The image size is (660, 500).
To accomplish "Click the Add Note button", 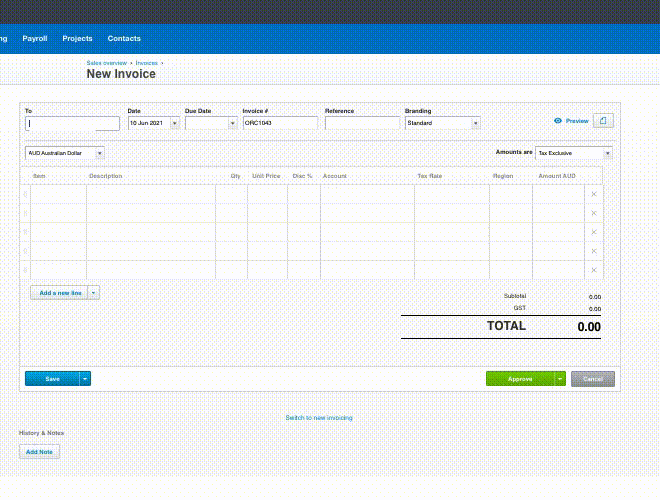I will [x=40, y=452].
